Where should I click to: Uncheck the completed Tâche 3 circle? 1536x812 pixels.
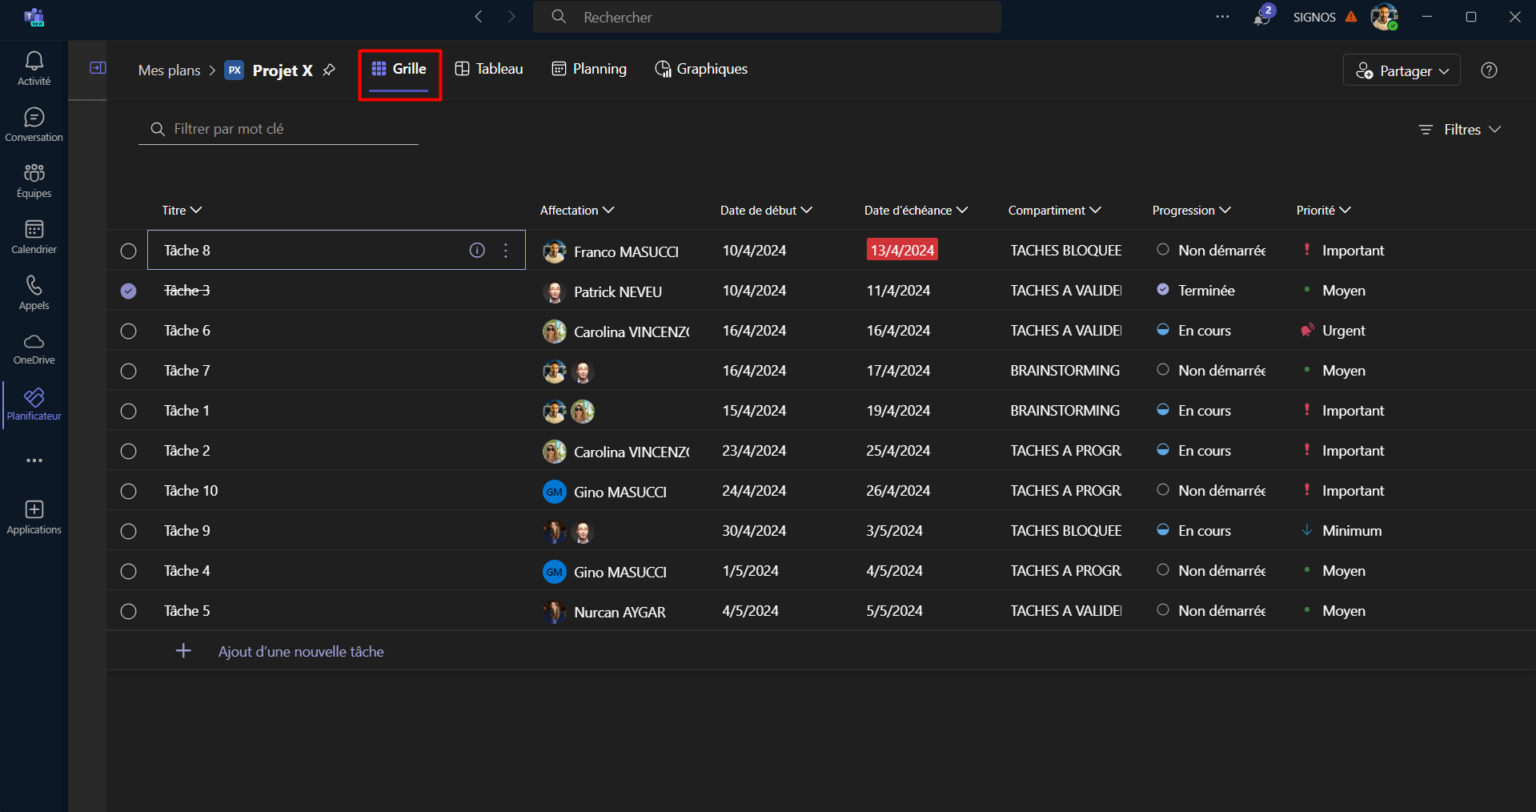click(x=128, y=291)
